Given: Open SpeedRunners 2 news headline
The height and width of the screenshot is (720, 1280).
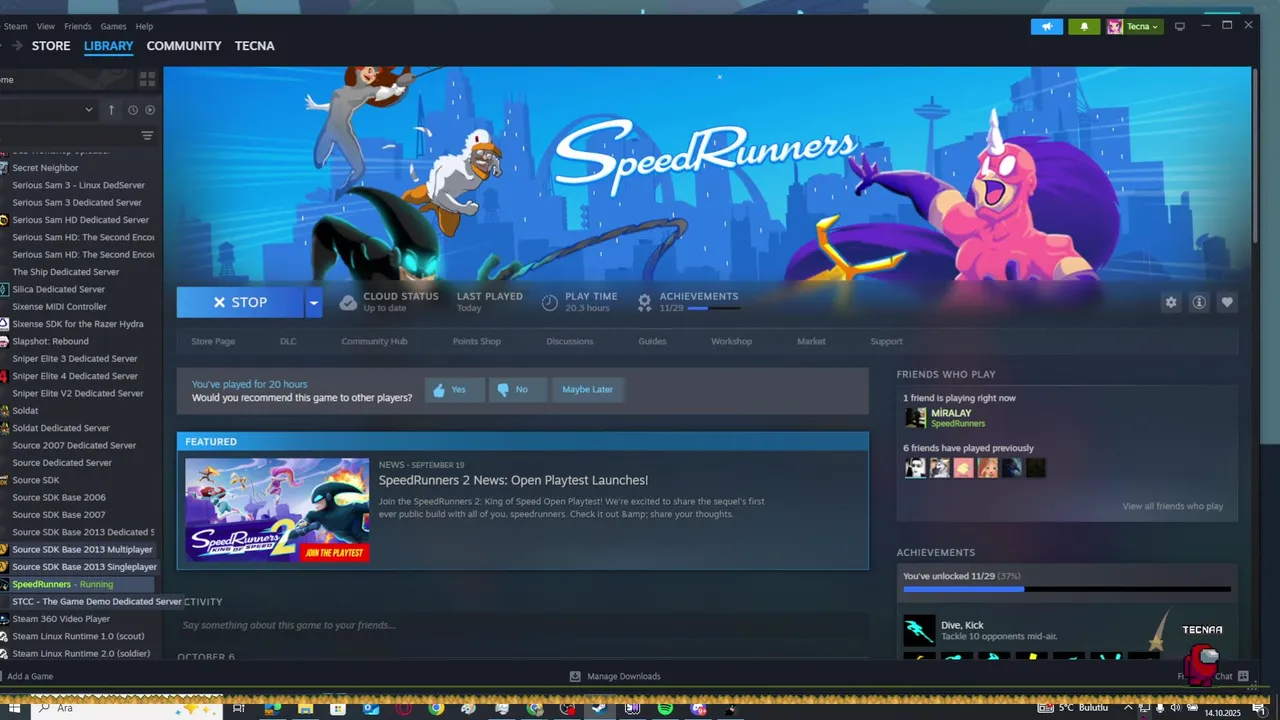Looking at the screenshot, I should (513, 480).
